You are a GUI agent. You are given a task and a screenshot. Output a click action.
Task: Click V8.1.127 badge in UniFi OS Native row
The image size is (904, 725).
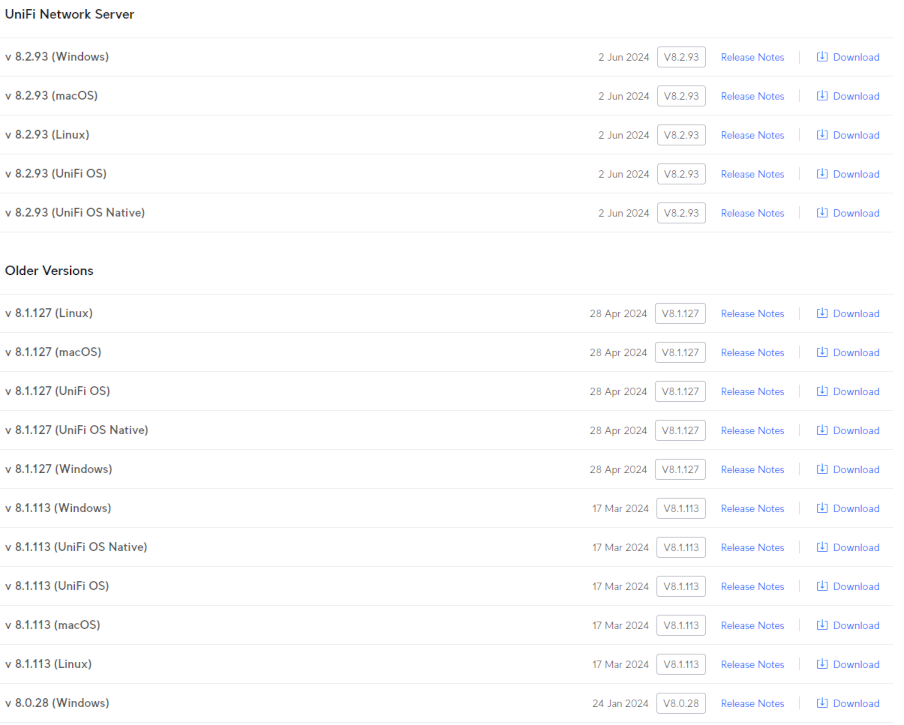tap(680, 431)
